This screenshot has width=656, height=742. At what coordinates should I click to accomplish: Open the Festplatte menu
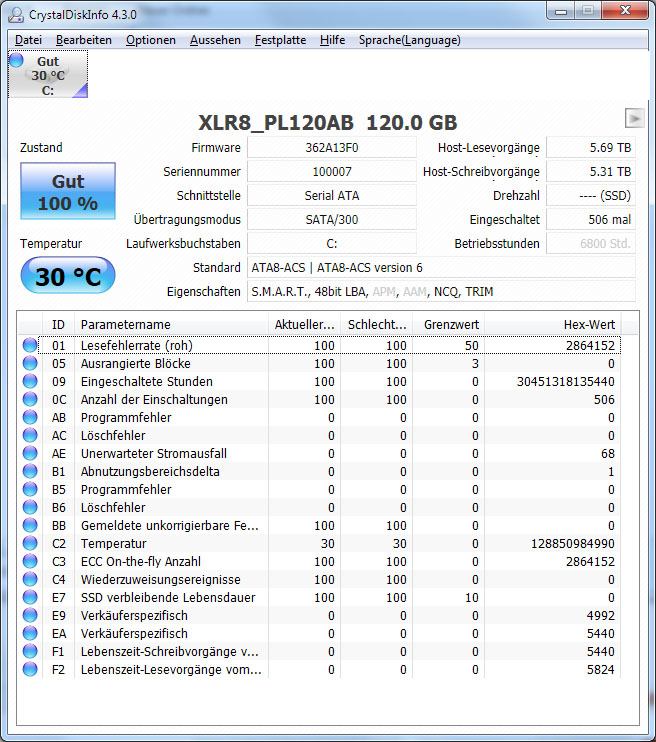tap(280, 40)
